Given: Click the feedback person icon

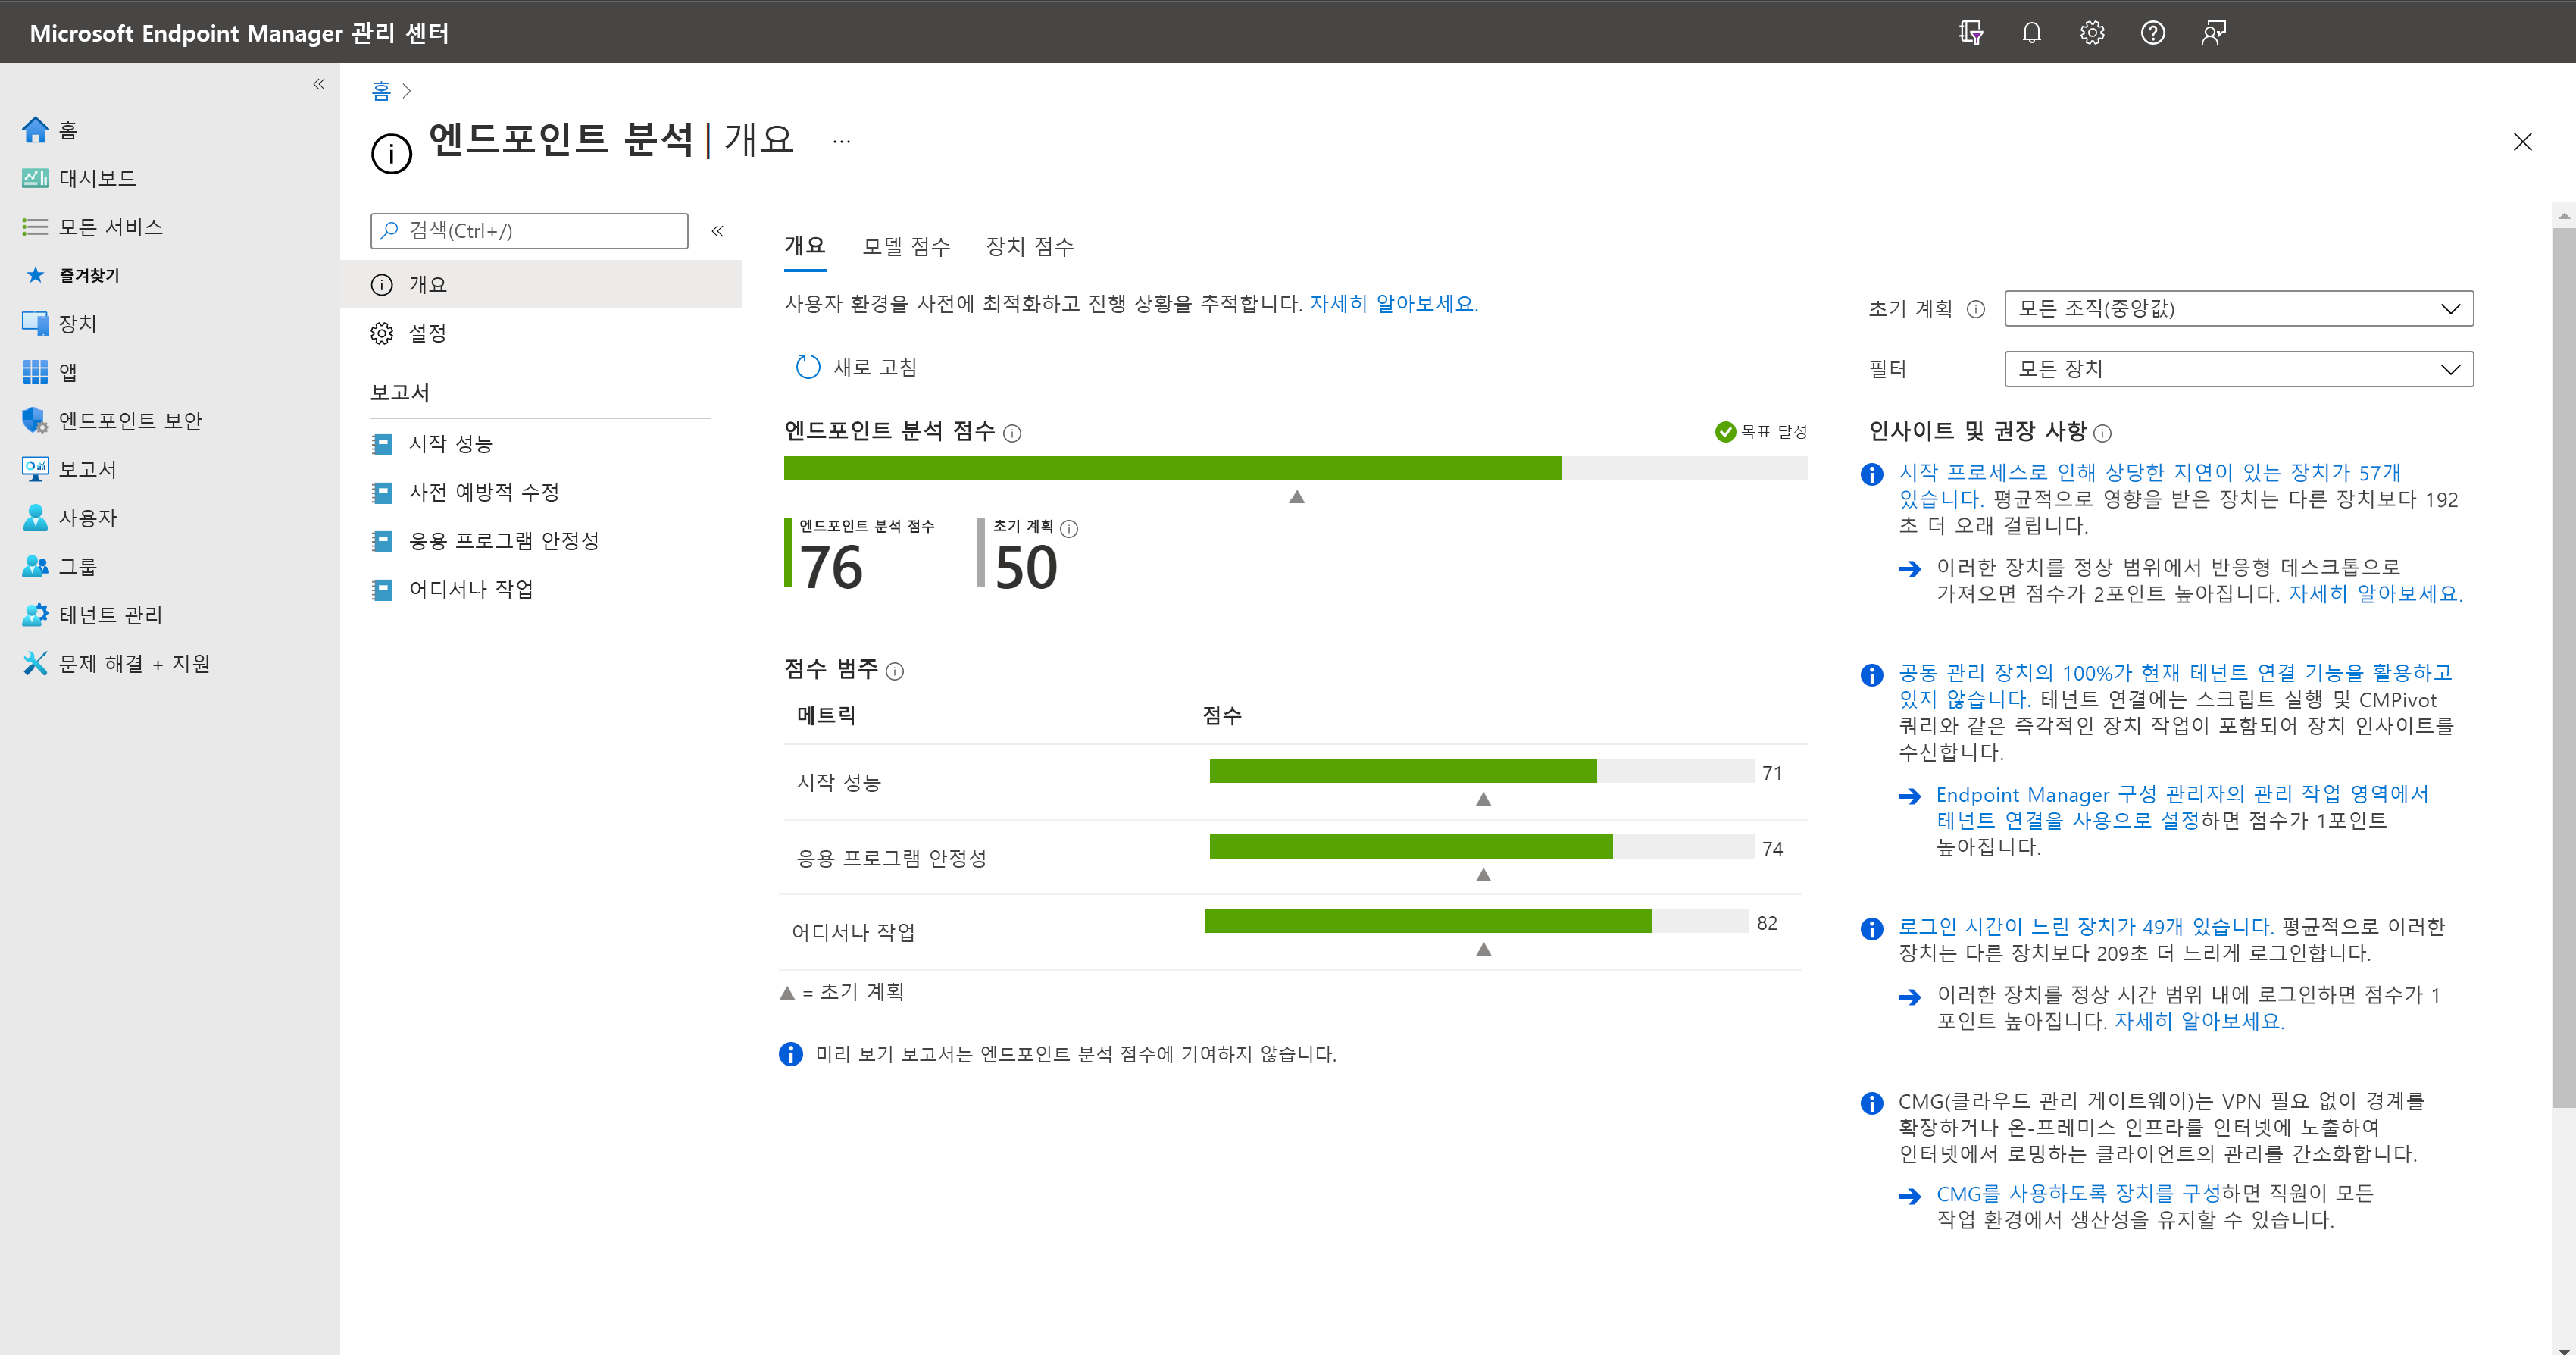Looking at the screenshot, I should pos(2213,33).
